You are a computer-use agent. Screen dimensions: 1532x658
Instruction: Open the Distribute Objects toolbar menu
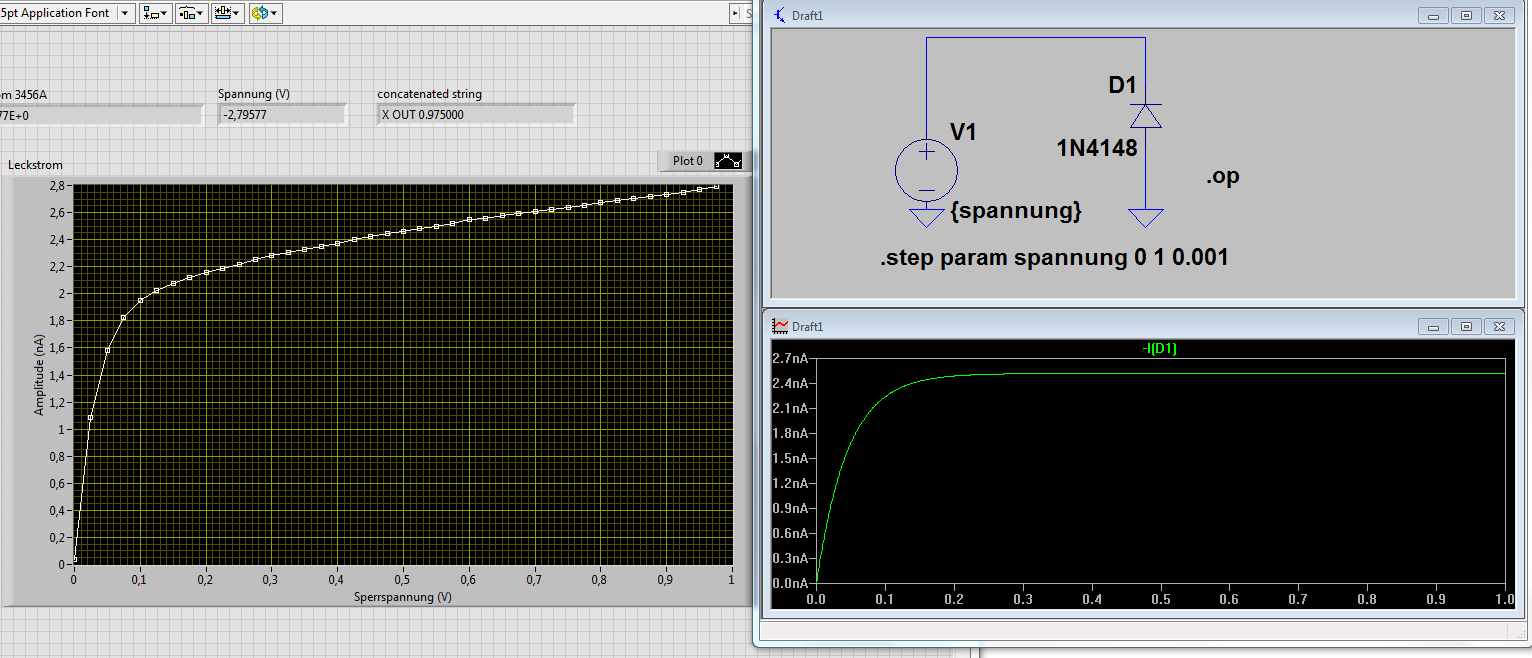(x=191, y=13)
